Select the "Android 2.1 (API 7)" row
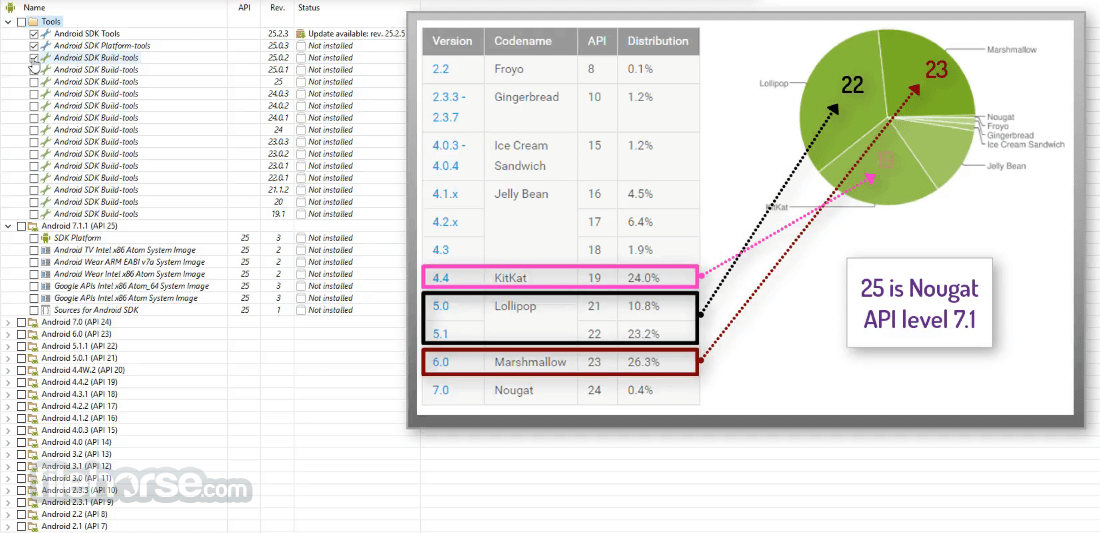This screenshot has width=1100, height=533. pos(74,526)
